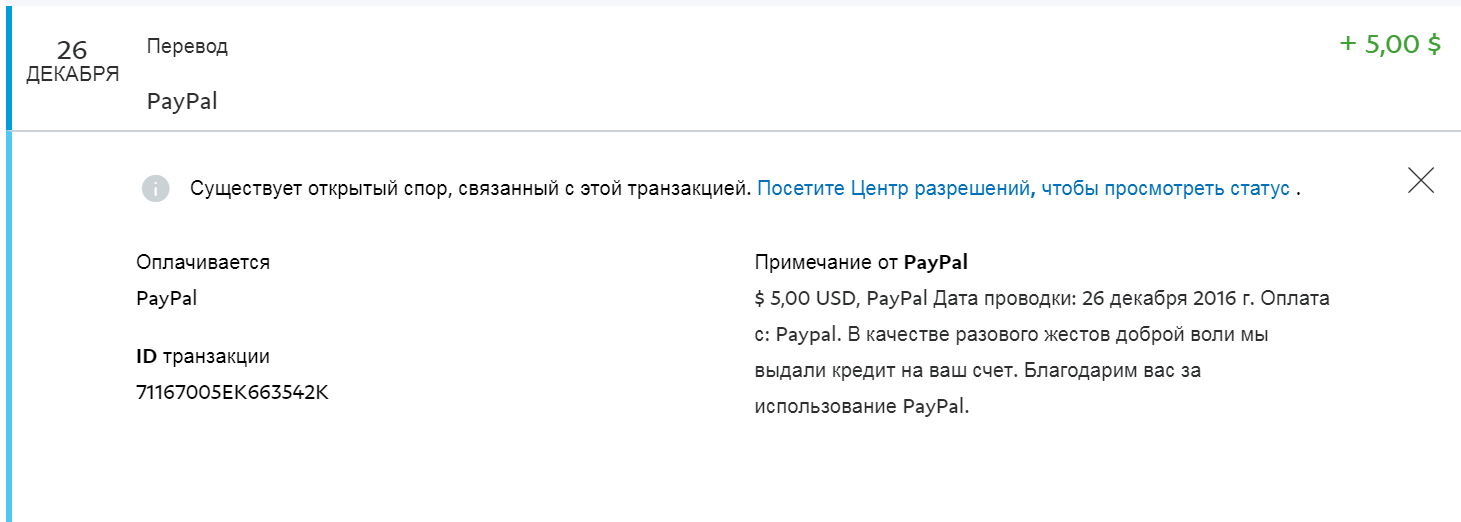Click transaction ID 71167005EK663542K

232,392
